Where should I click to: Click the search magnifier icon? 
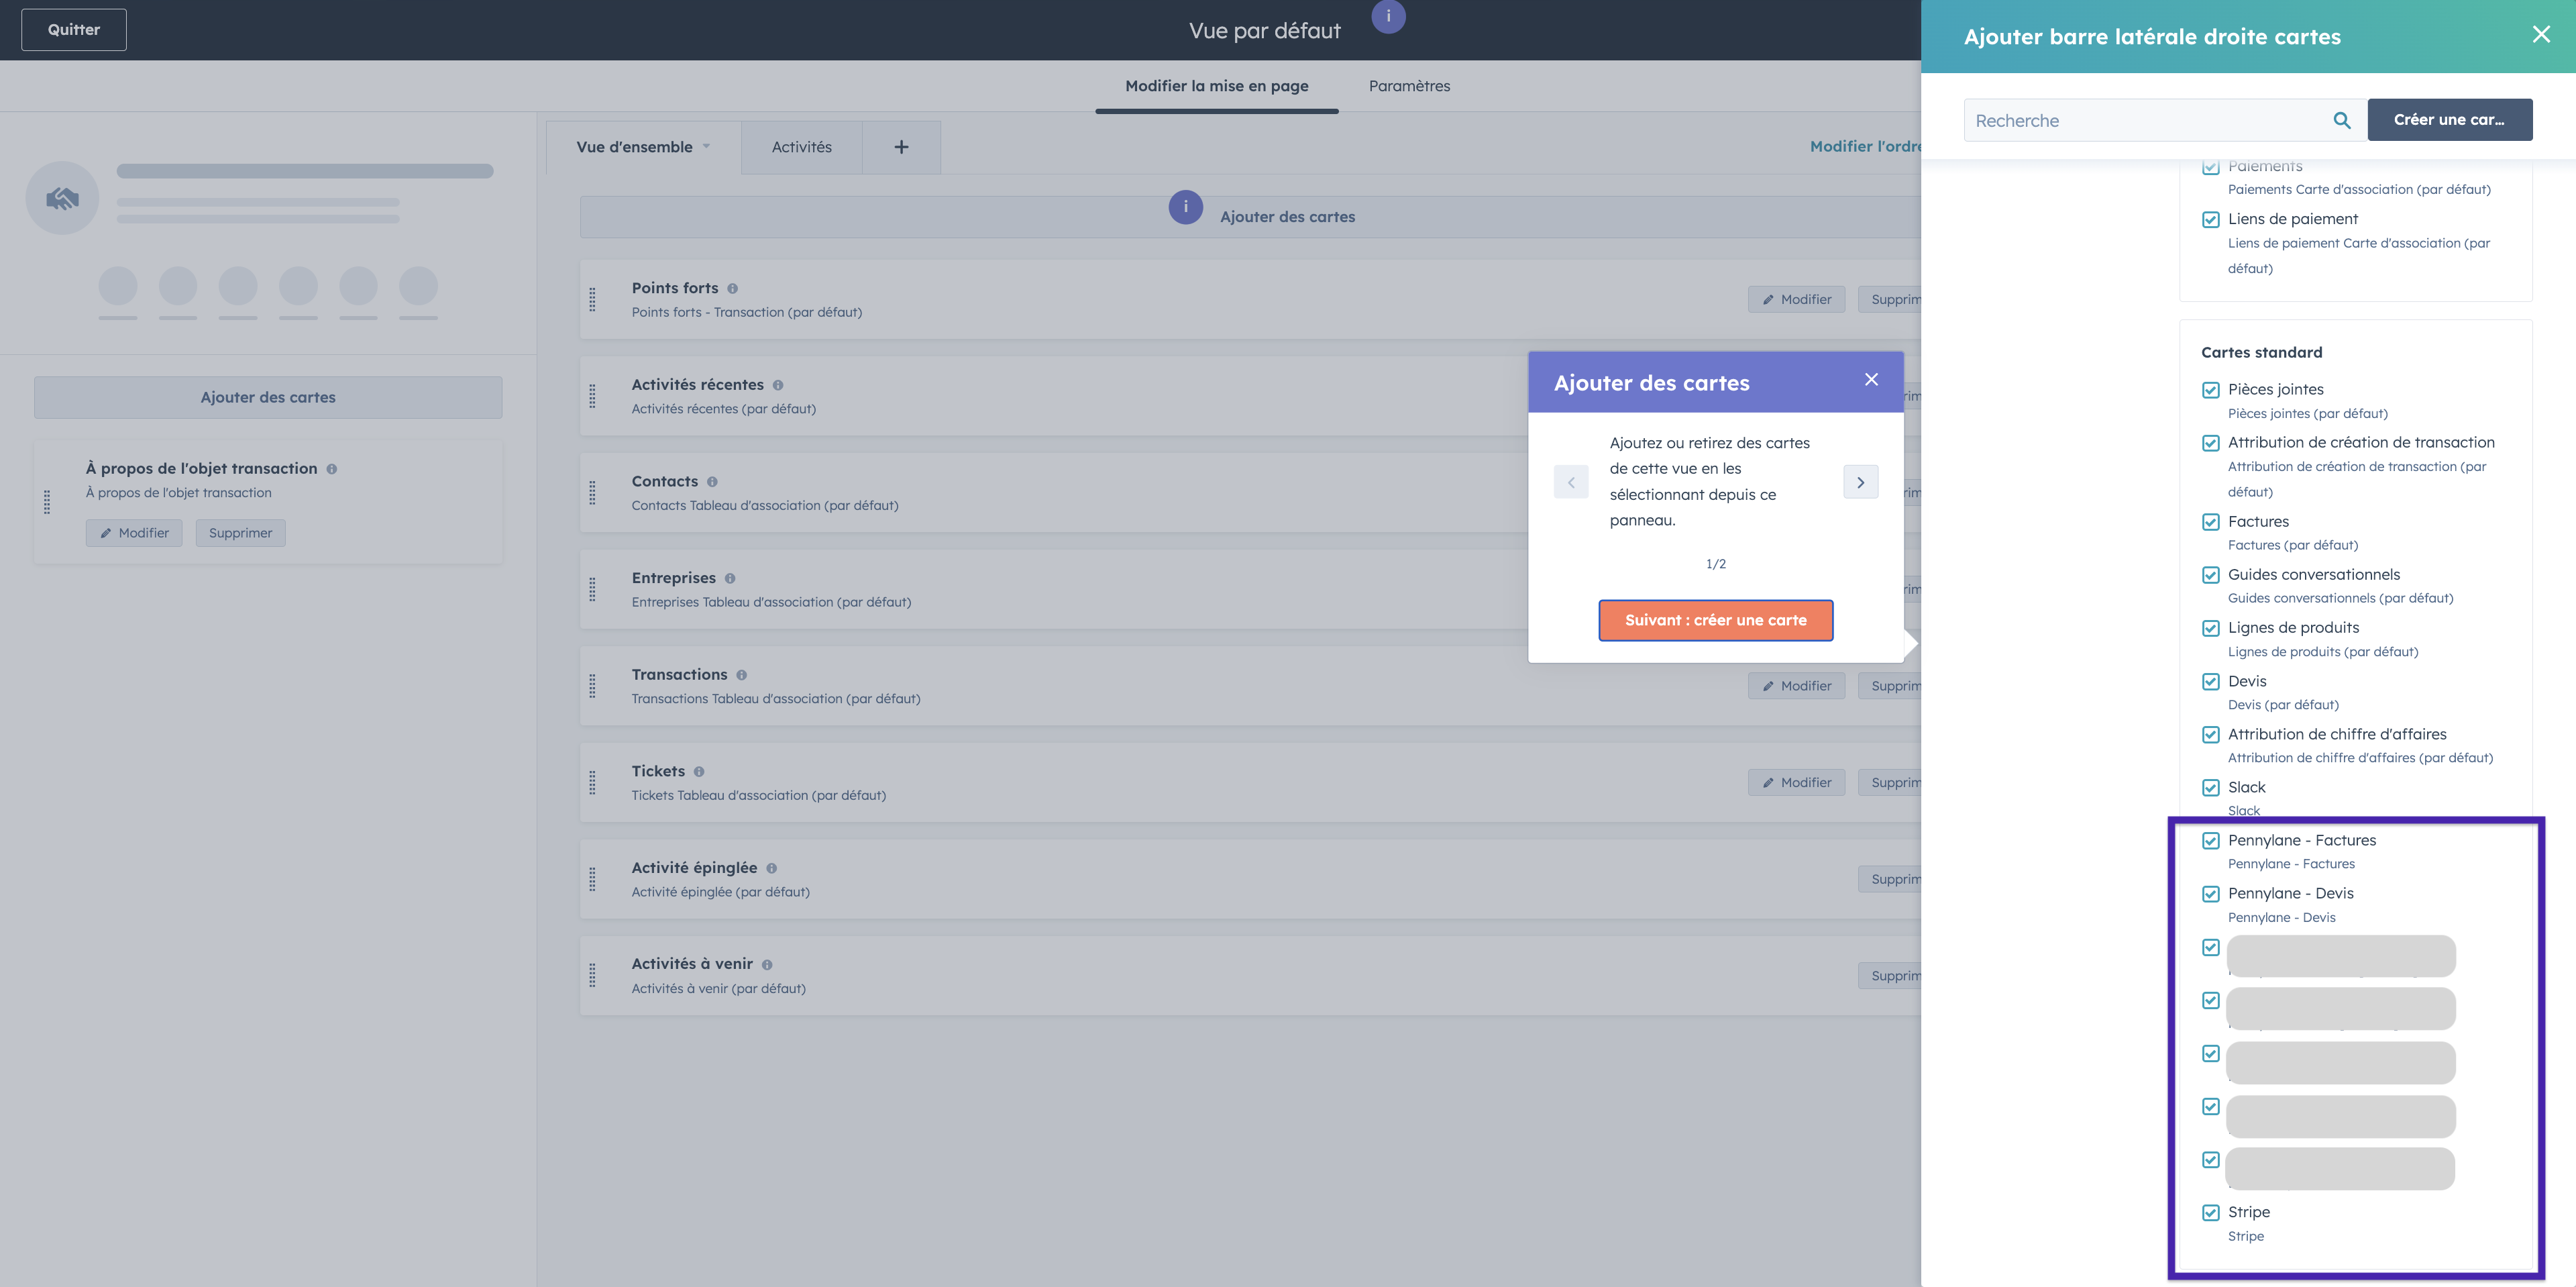pos(2341,120)
